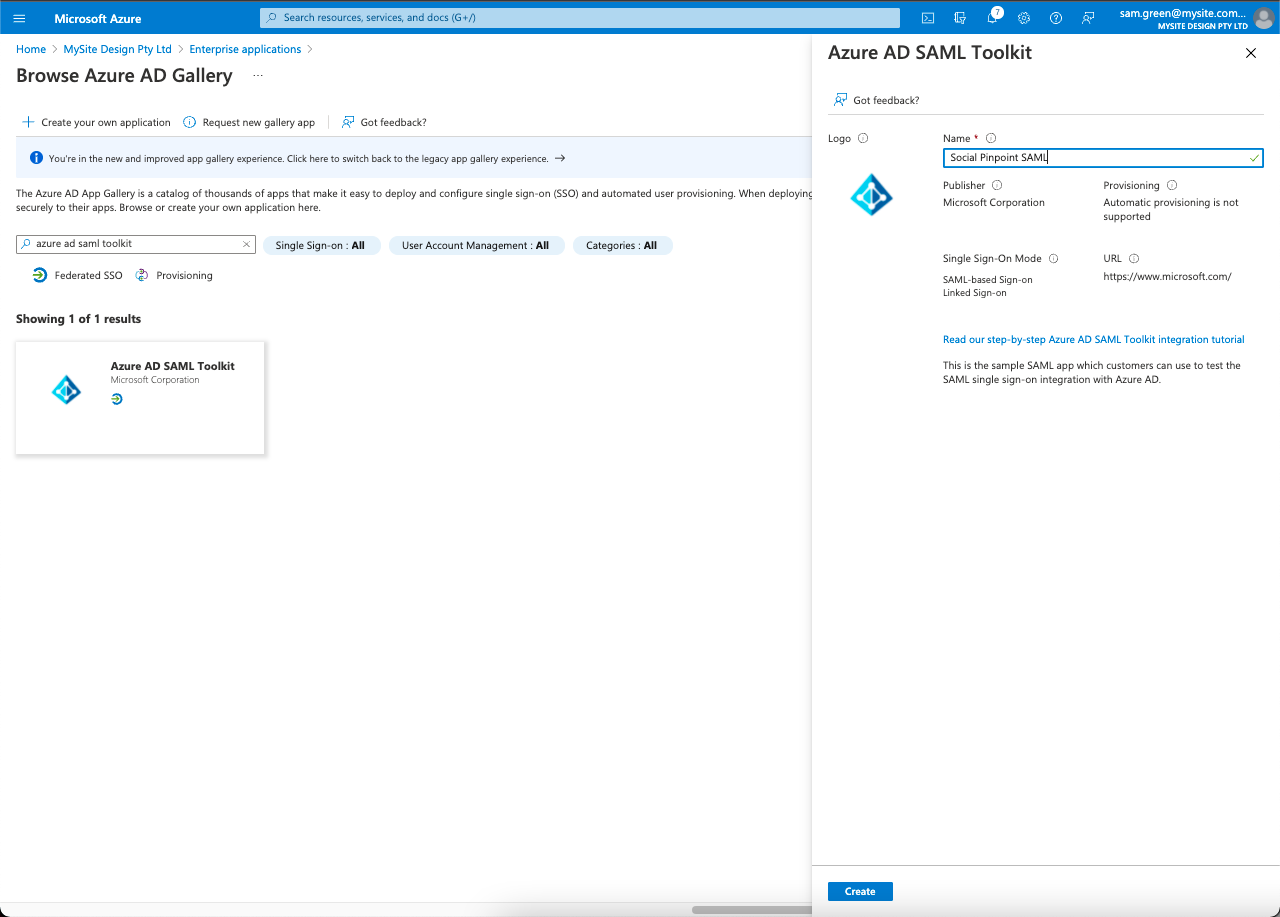
Task: Select the Azure AD SAML Toolkit result card
Action: pyautogui.click(x=140, y=398)
